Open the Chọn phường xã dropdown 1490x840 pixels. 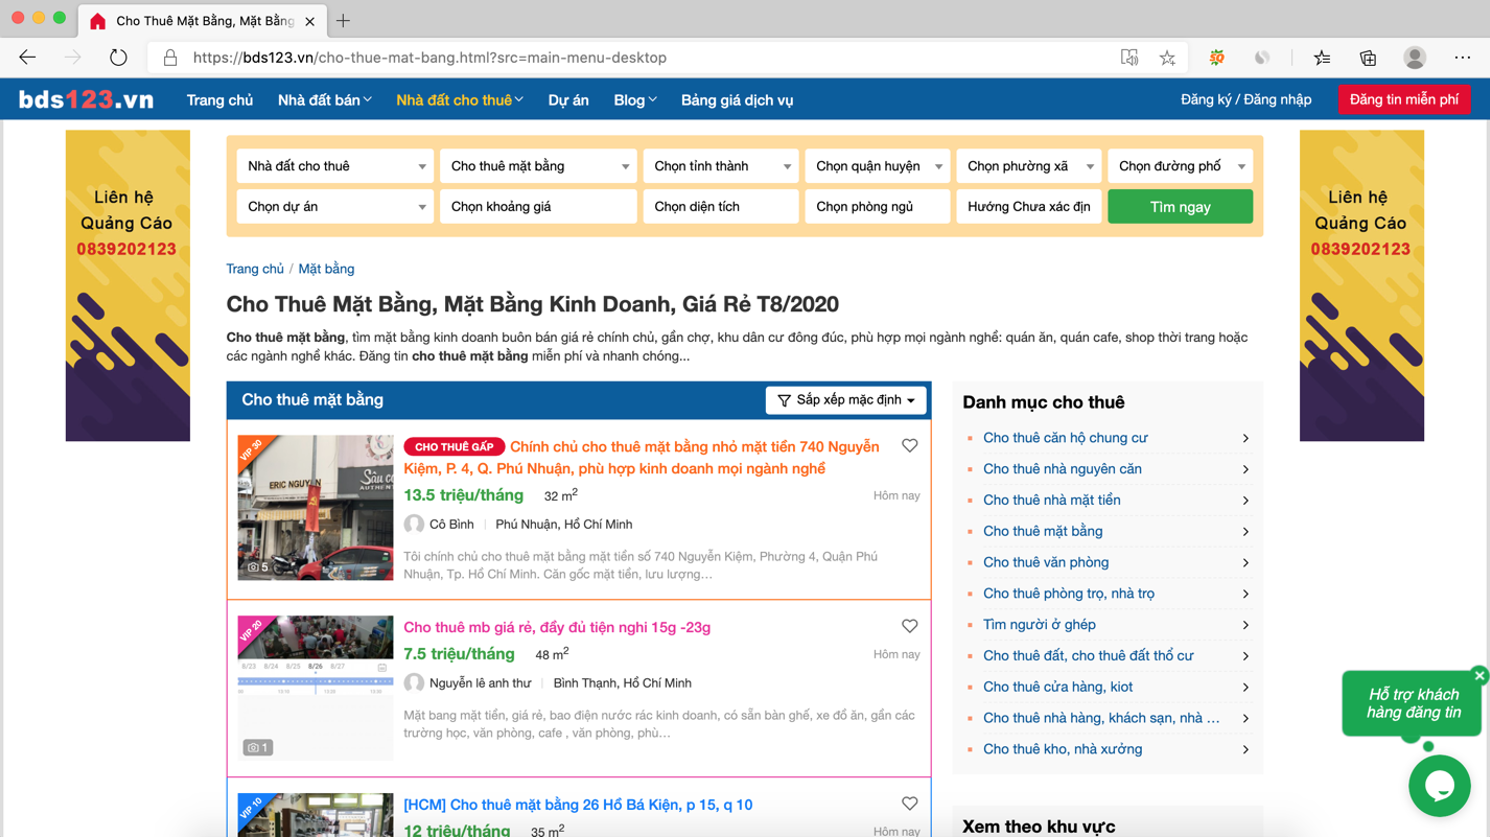[1029, 166]
